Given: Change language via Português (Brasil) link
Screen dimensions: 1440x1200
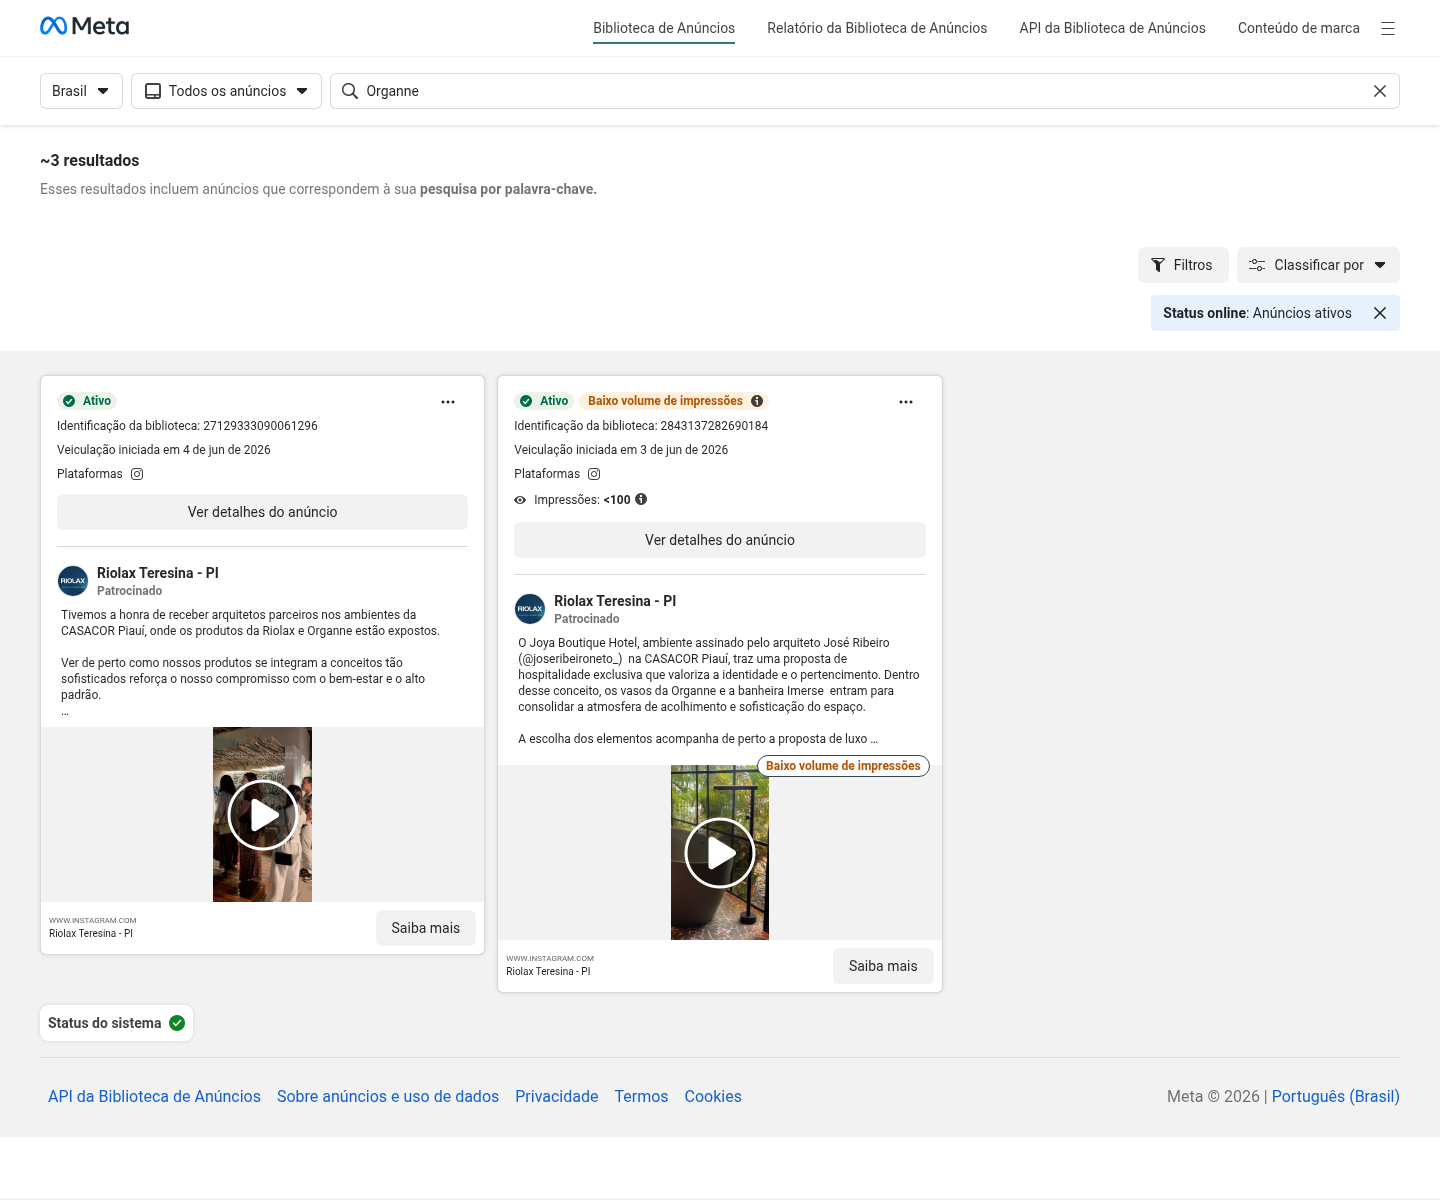Looking at the screenshot, I should (1335, 1096).
